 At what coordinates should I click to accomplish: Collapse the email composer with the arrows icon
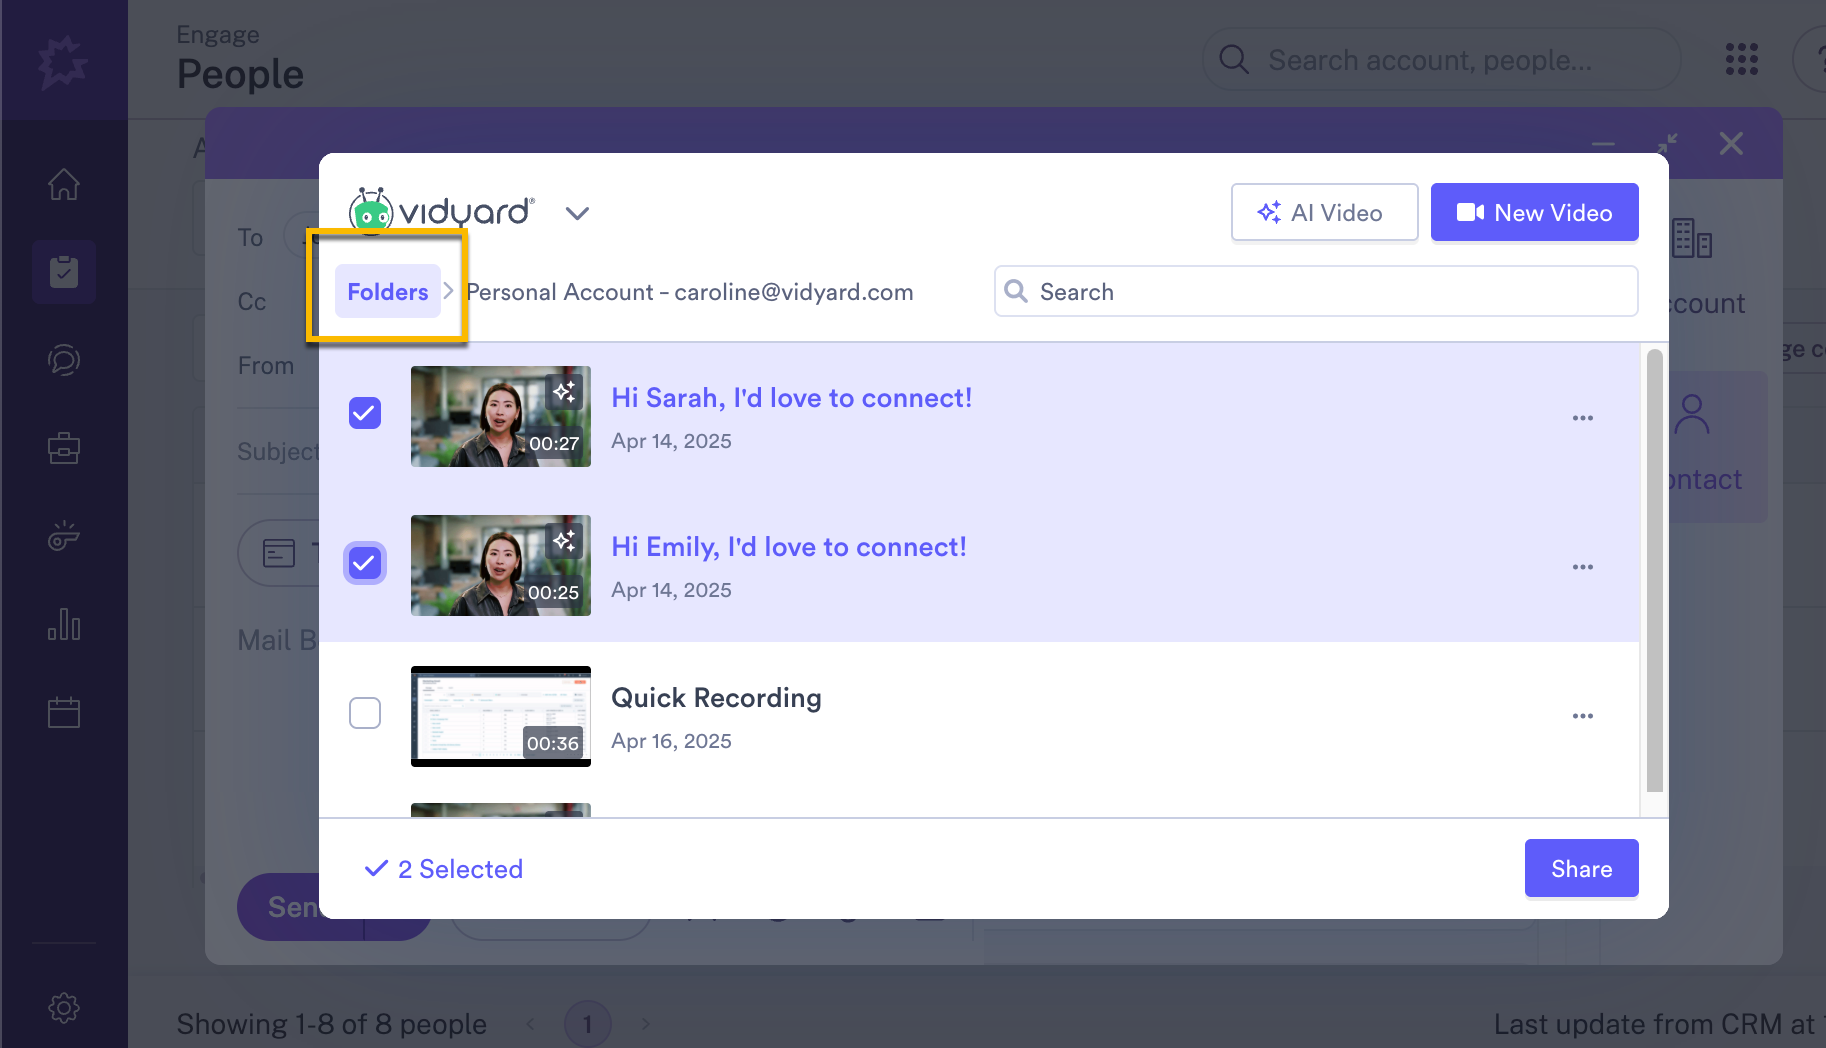coord(1667,144)
